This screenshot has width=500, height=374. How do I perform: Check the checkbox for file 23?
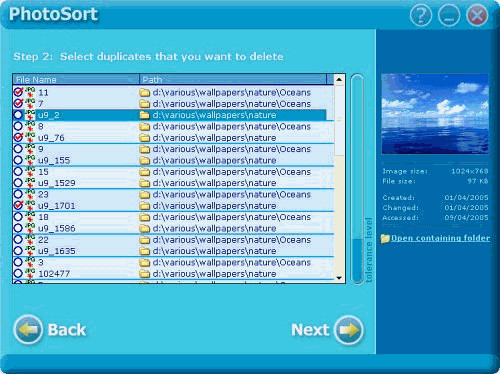(x=18, y=194)
